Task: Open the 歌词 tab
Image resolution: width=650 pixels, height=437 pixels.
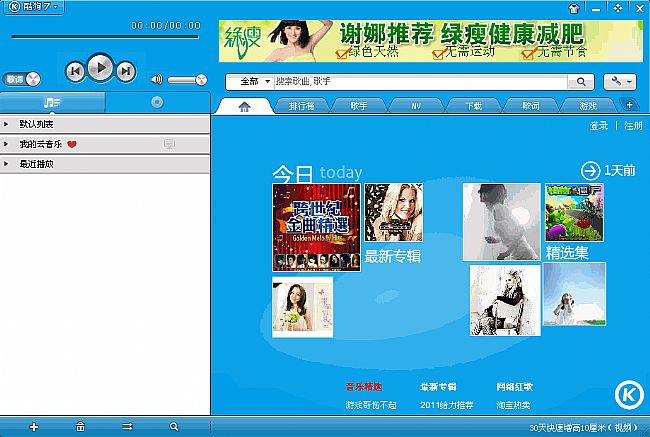Action: pyautogui.click(x=531, y=106)
